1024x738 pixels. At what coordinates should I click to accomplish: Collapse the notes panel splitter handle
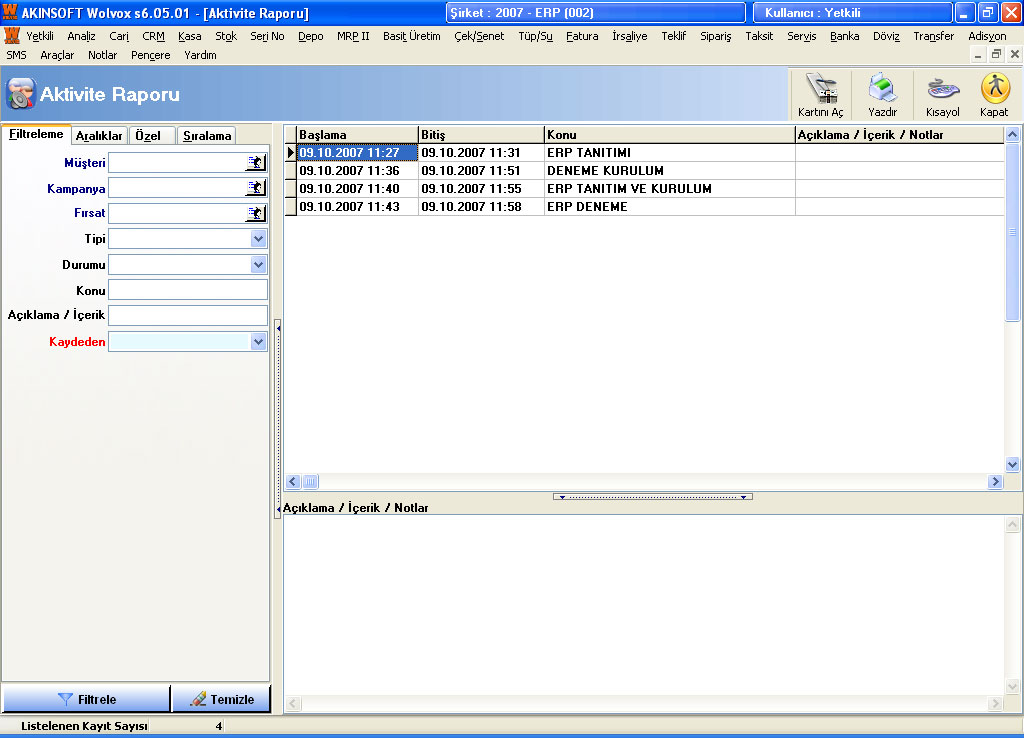[x=652, y=497]
